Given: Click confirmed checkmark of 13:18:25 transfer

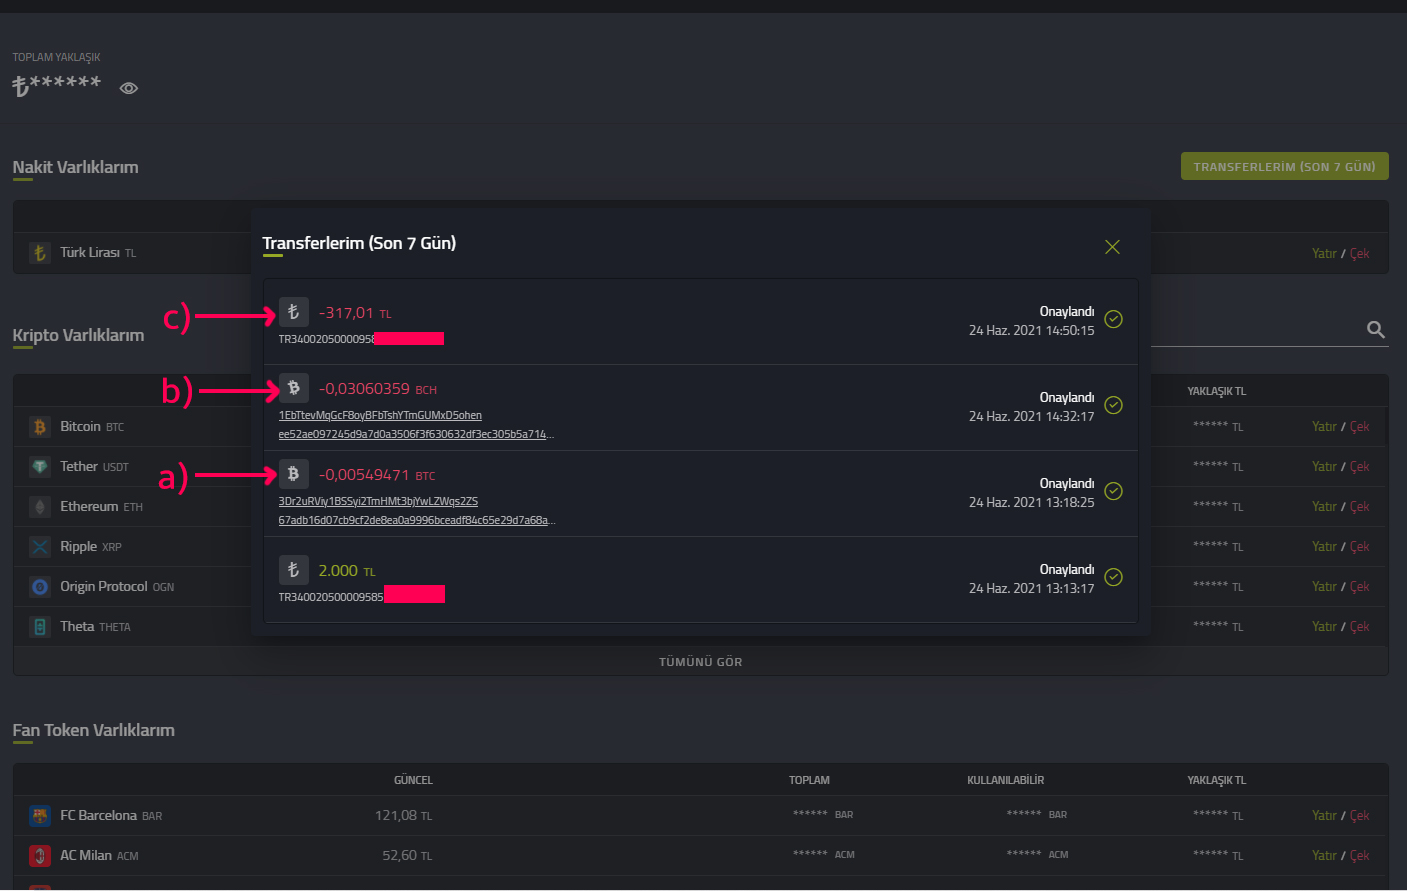Looking at the screenshot, I should pyautogui.click(x=1113, y=491).
